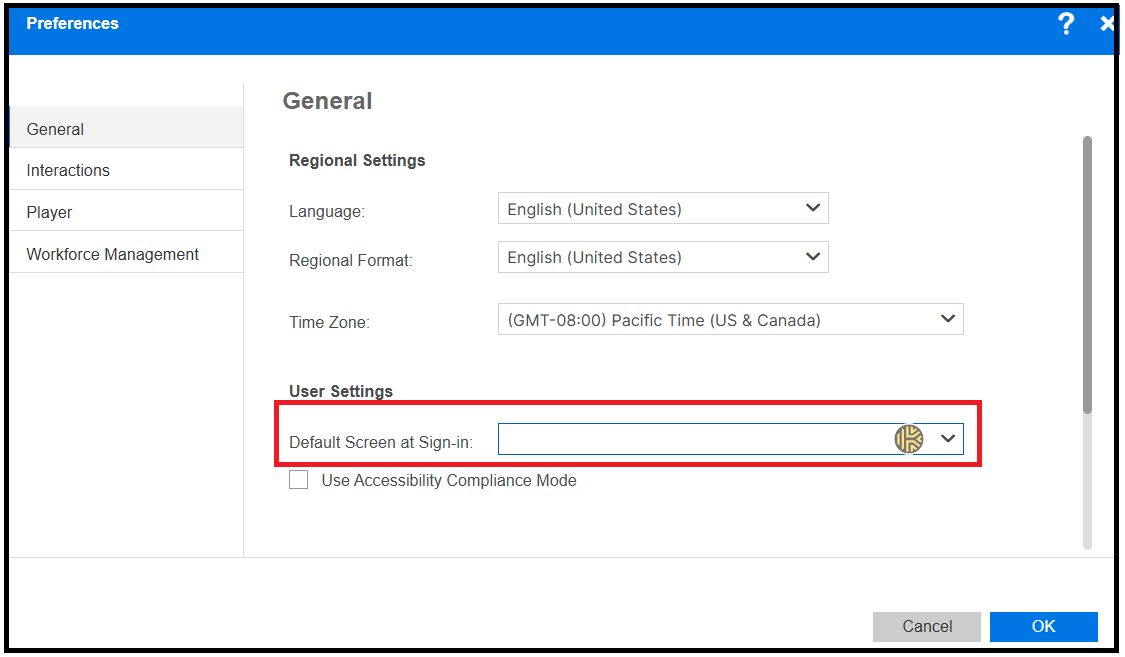Expand Default Screen at Sign-in chevron
Viewport: 1125px width, 657px height.
point(948,439)
